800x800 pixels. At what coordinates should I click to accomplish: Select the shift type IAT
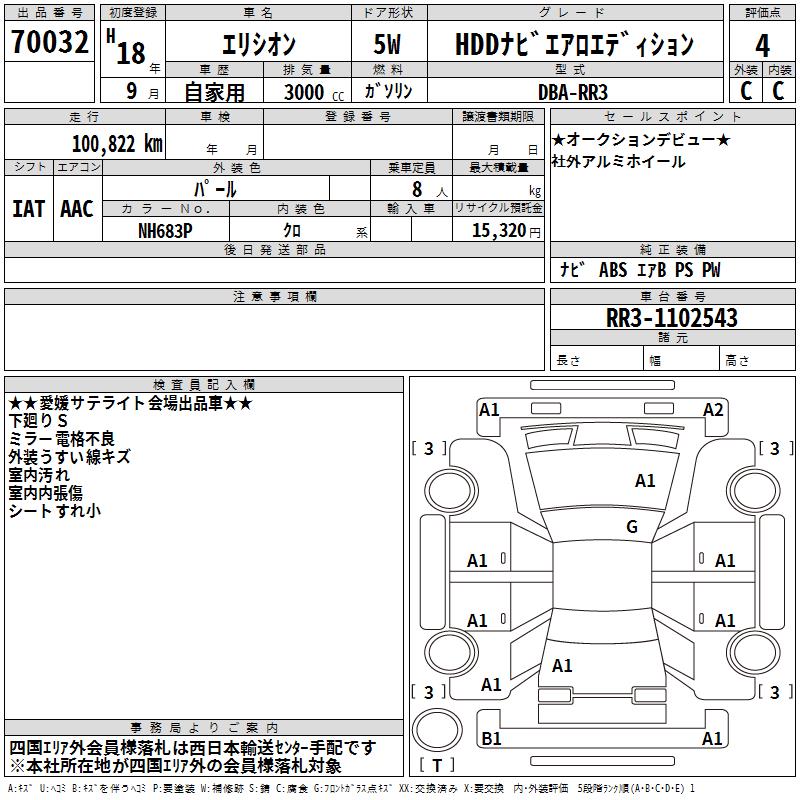pos(29,209)
